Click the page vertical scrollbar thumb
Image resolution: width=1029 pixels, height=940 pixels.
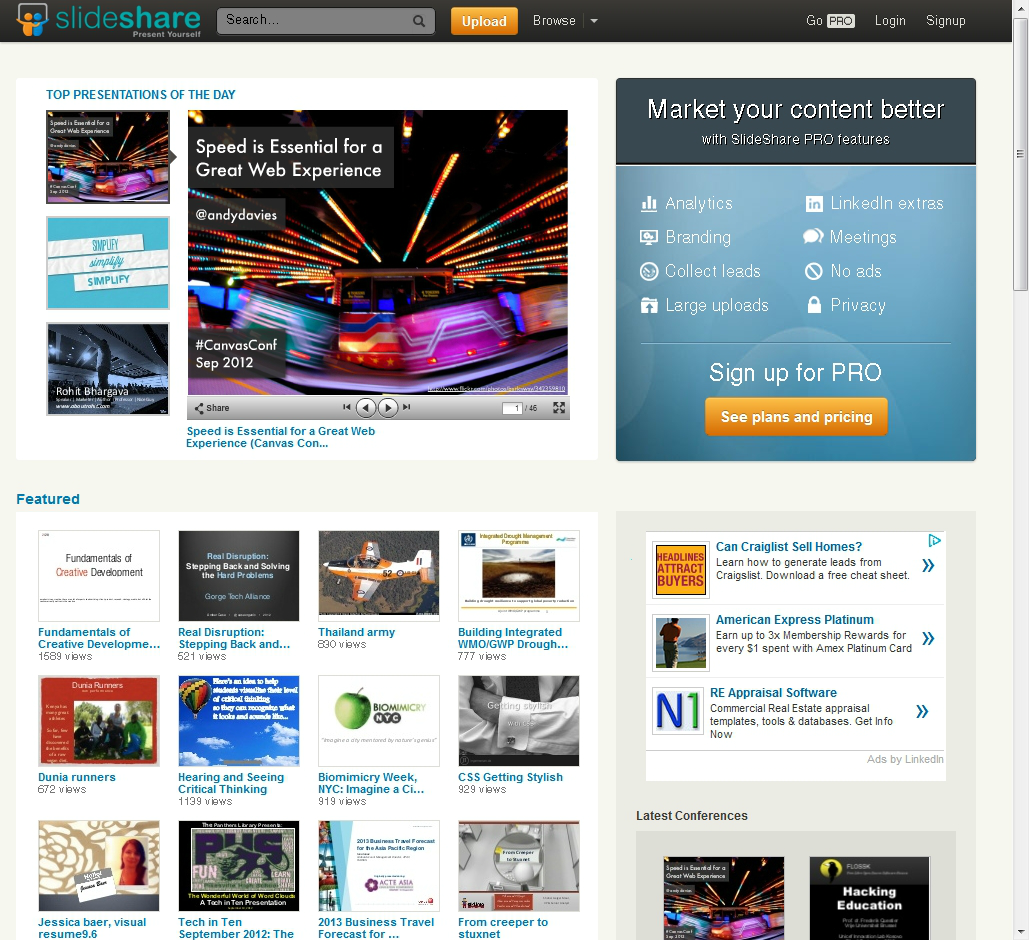(1020, 154)
